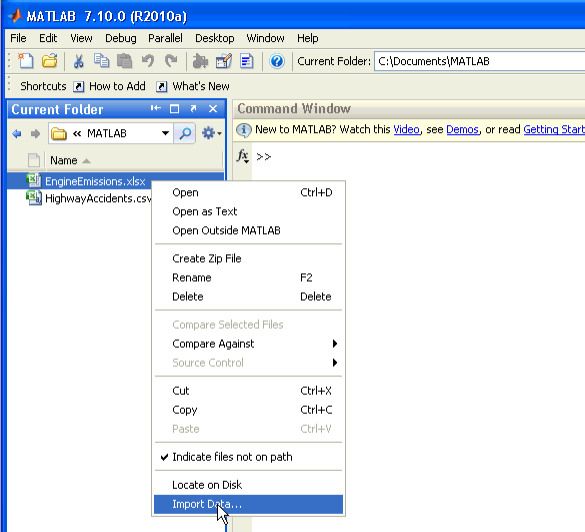The image size is (585, 532).
Task: Click the Redo arrow toolbar icon
Action: [171, 61]
